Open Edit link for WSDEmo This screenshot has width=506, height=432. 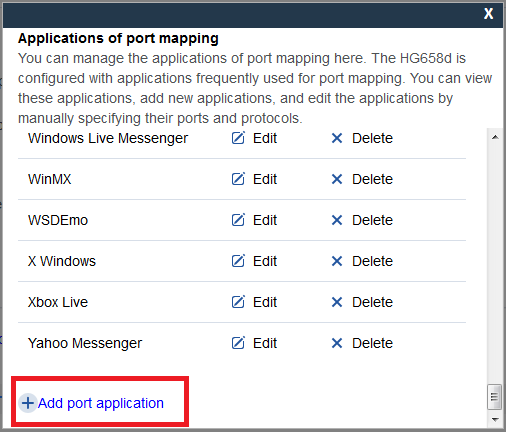[x=265, y=220]
